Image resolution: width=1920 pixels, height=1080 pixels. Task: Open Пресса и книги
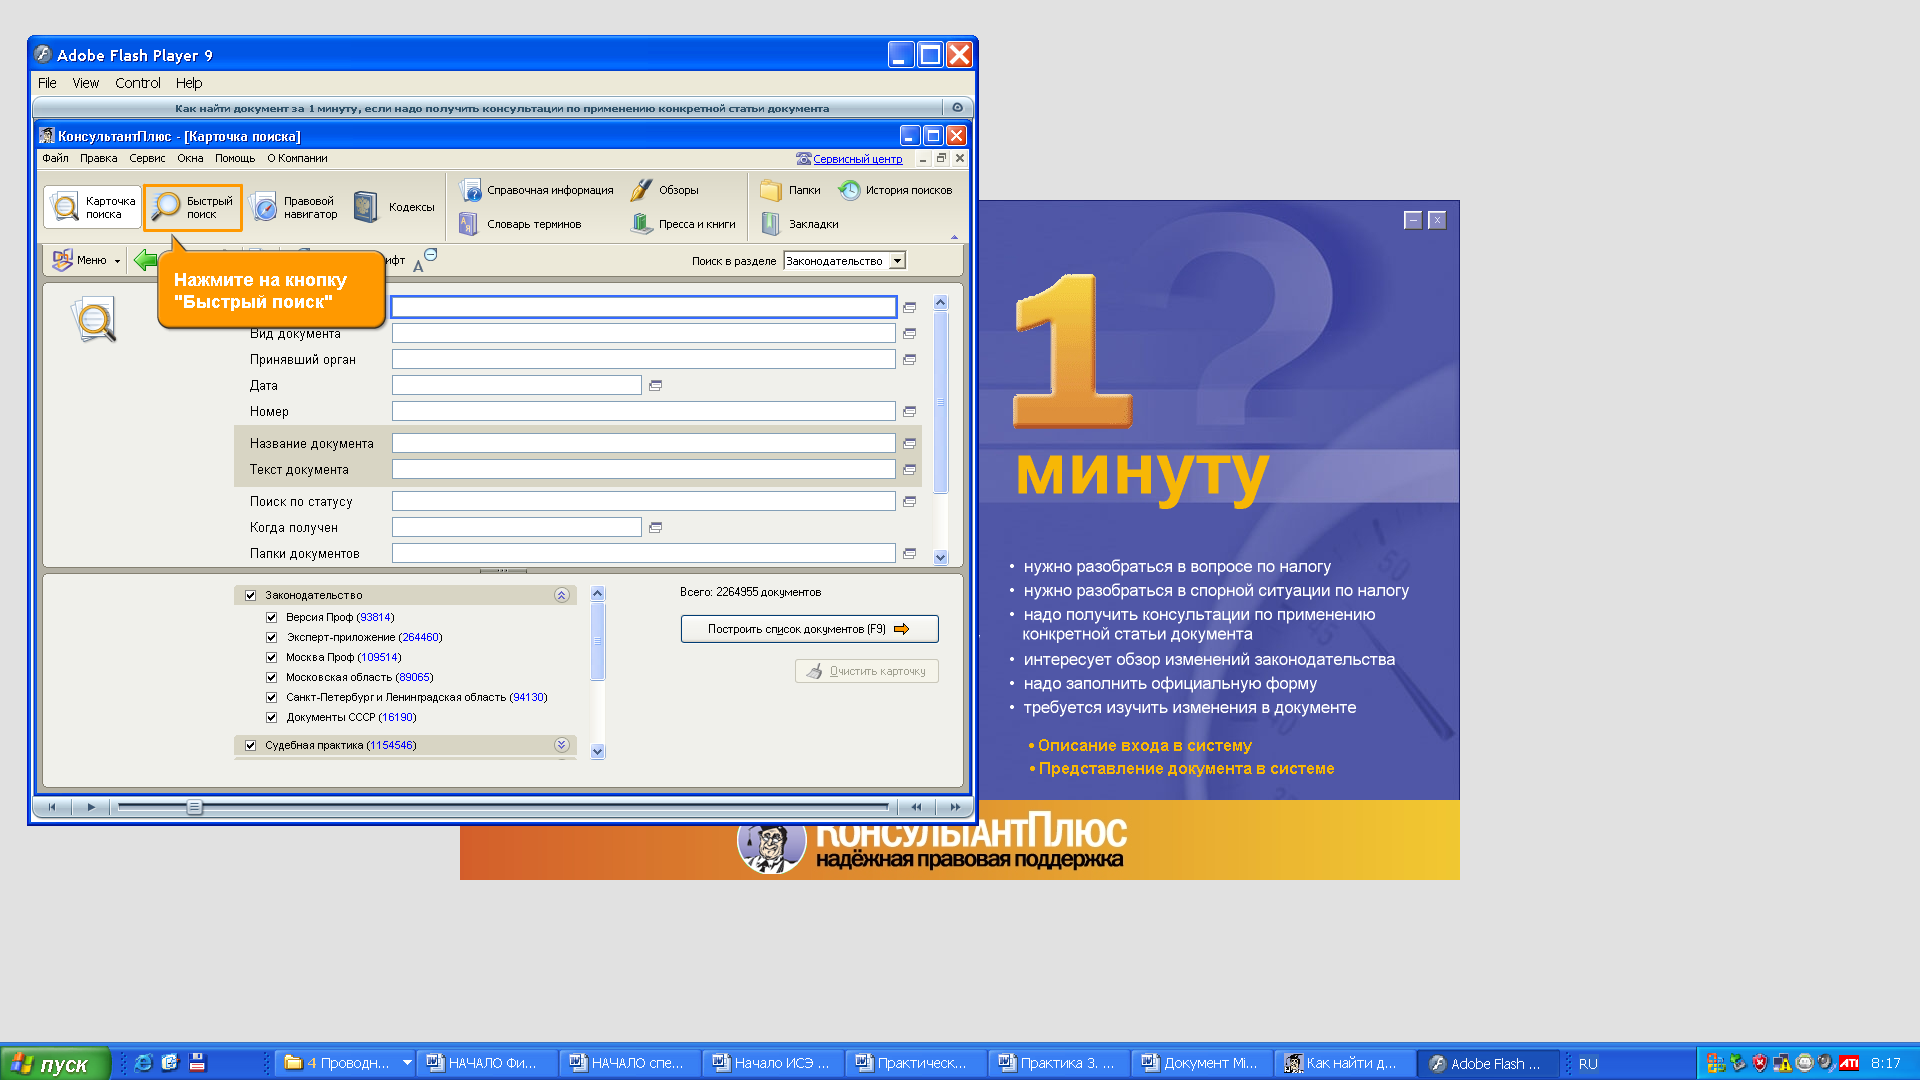[x=684, y=224]
